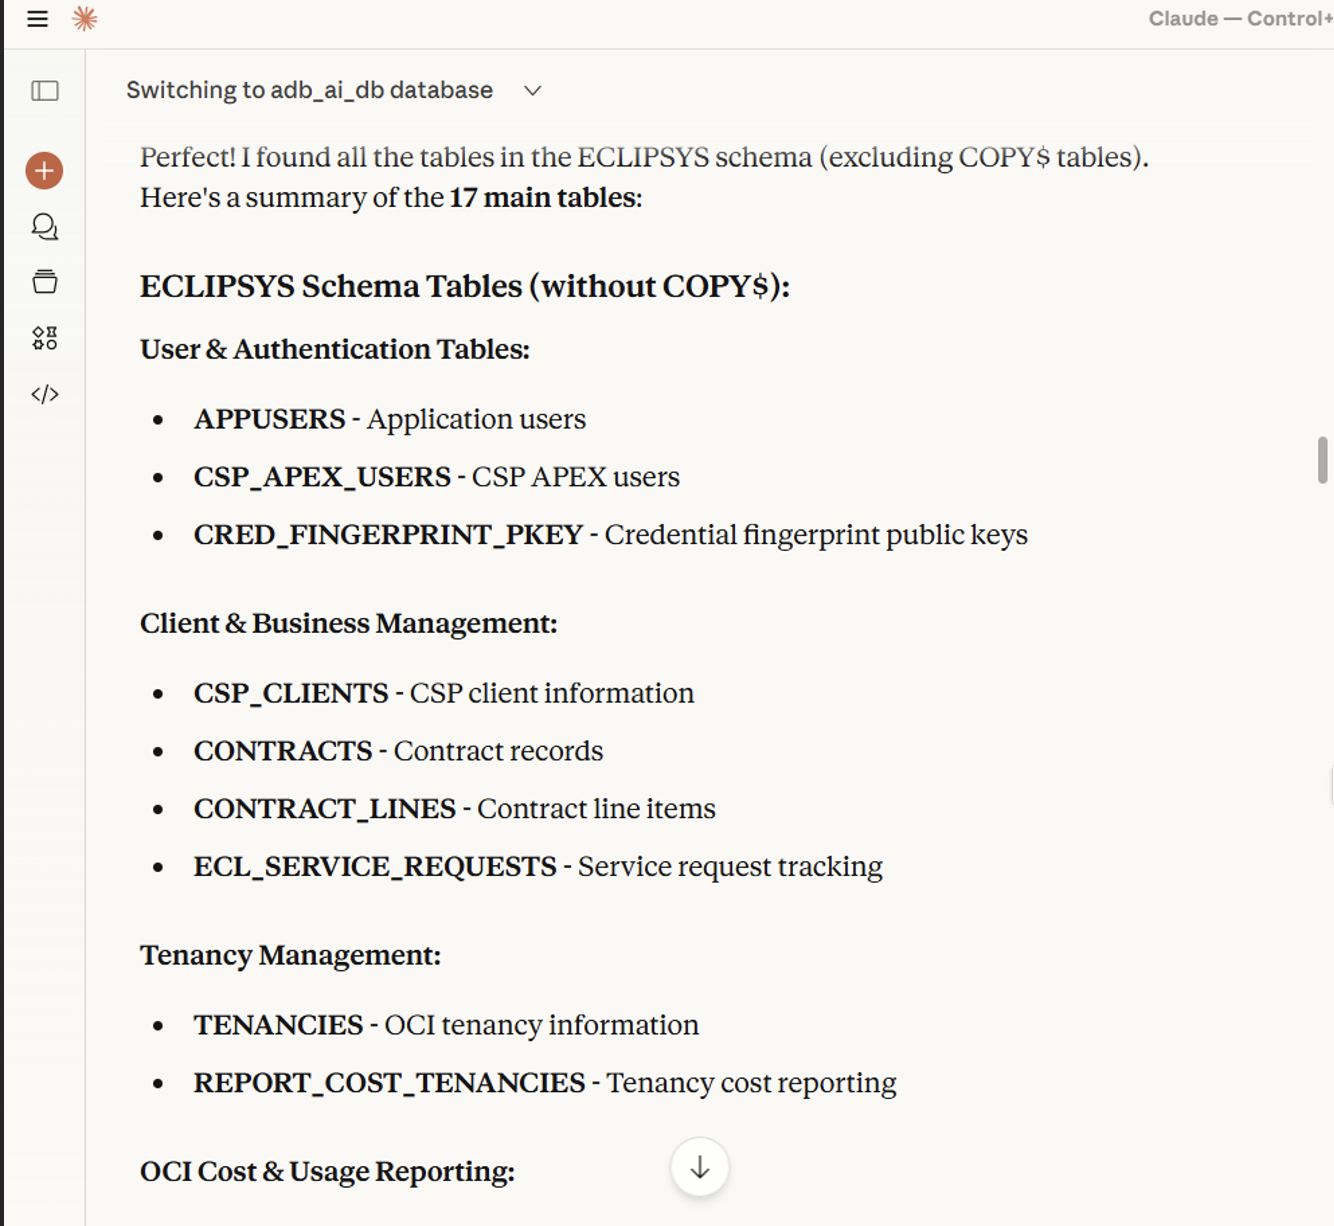Open the Projects basket icon
The width and height of the screenshot is (1334, 1226).
tap(44, 282)
